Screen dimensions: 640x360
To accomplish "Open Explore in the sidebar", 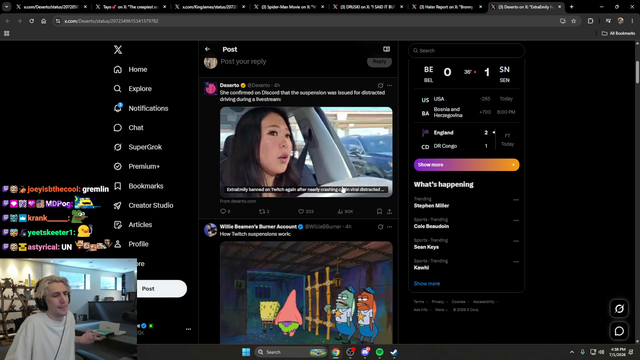I will tap(133, 89).
